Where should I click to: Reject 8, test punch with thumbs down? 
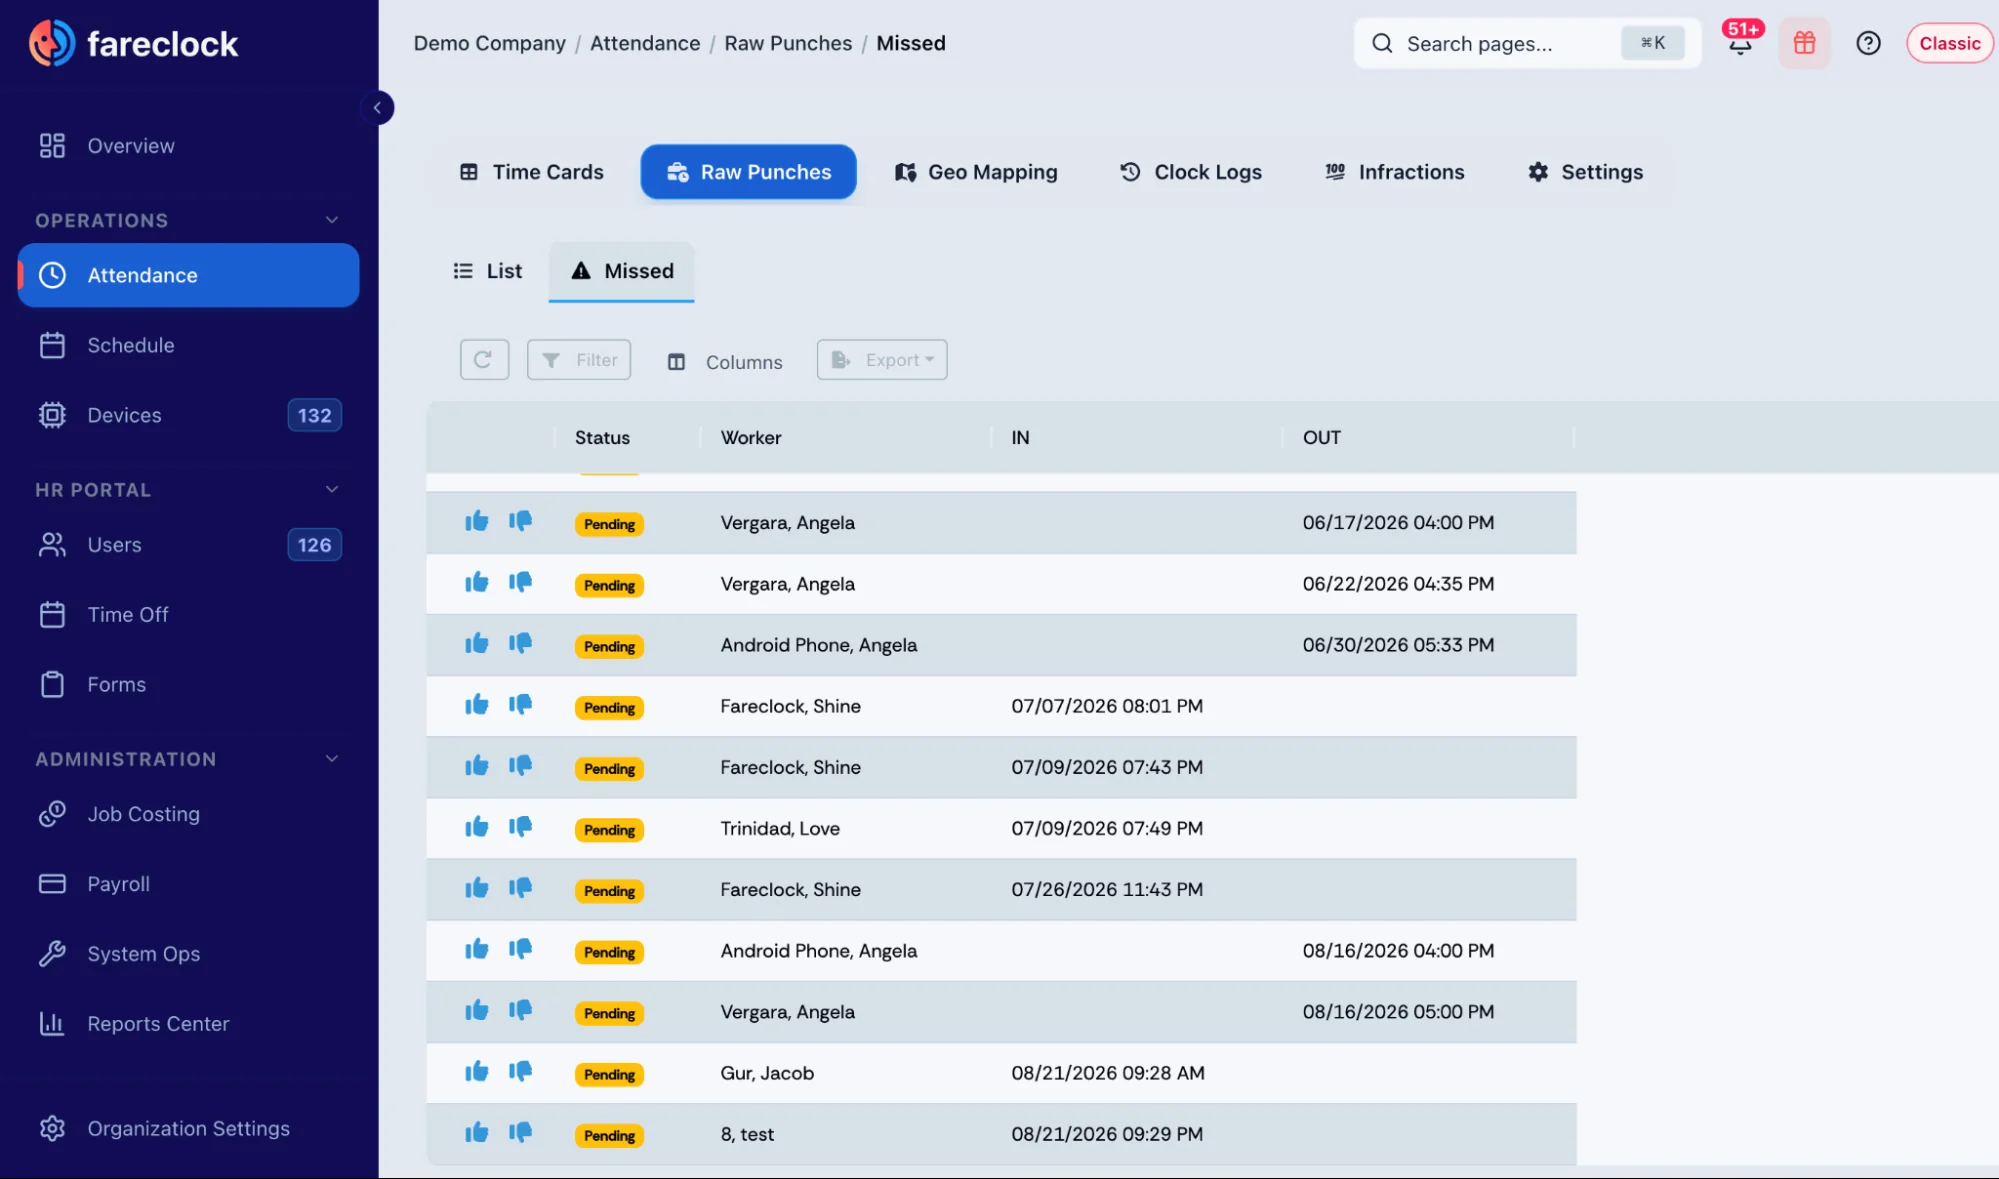(520, 1132)
